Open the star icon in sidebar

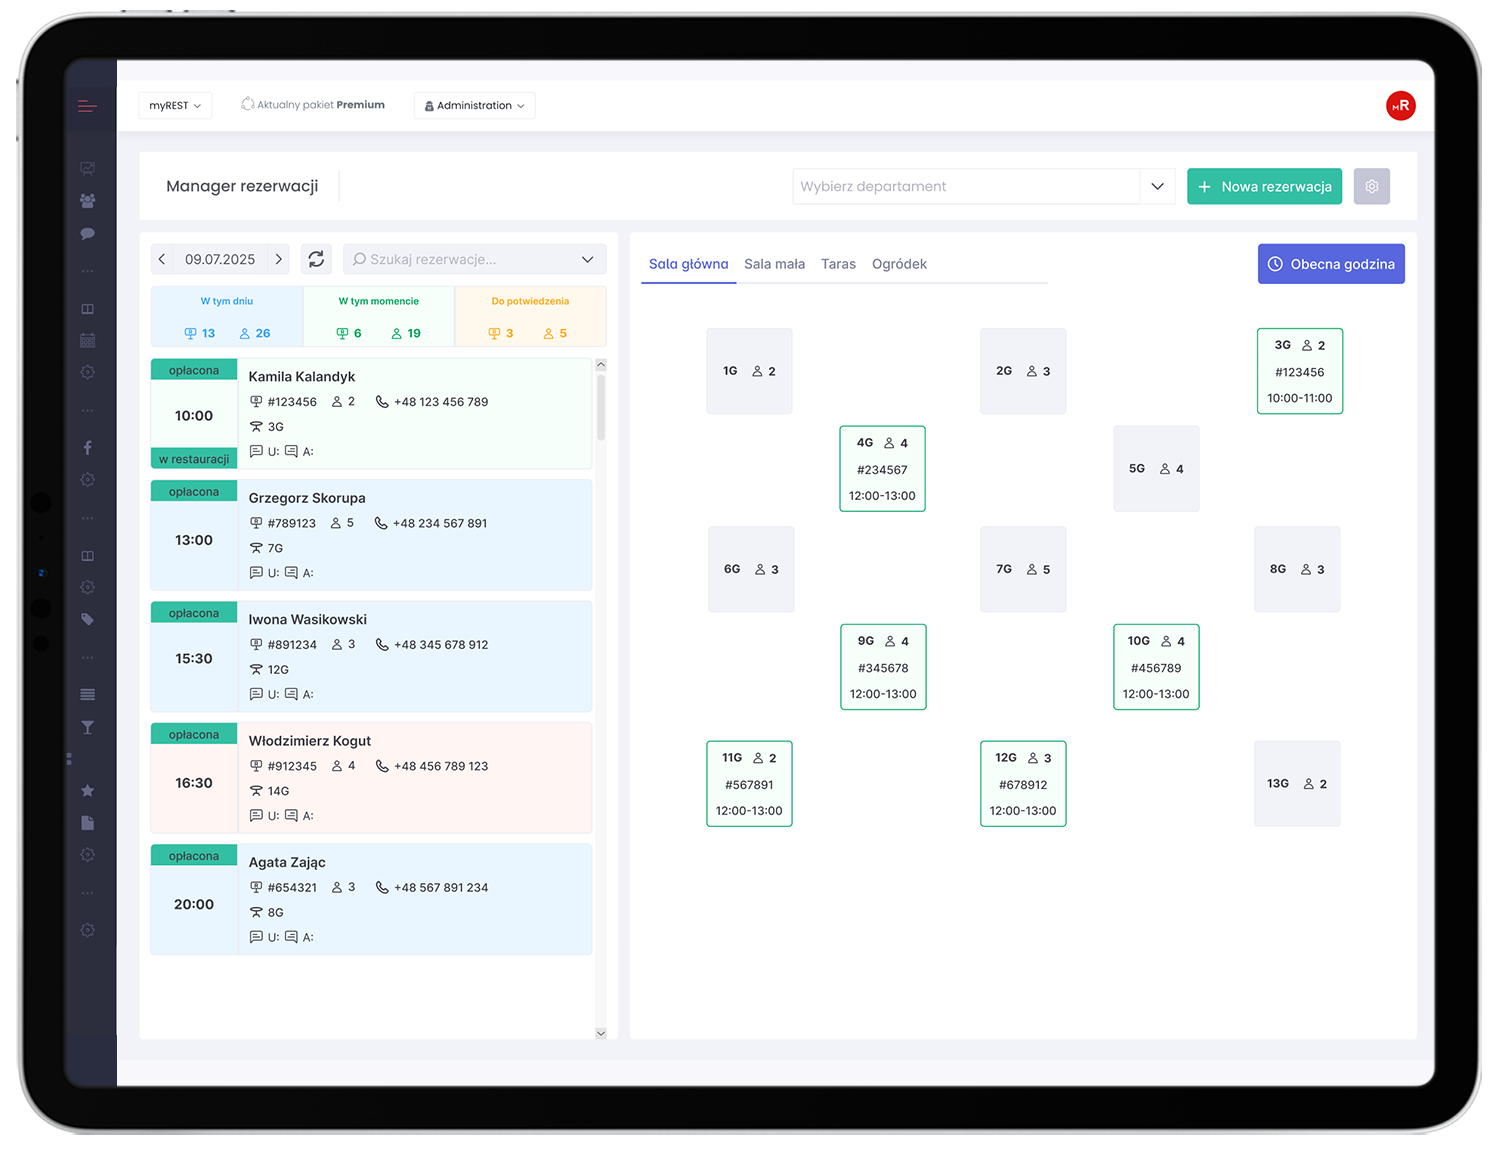pyautogui.click(x=88, y=791)
